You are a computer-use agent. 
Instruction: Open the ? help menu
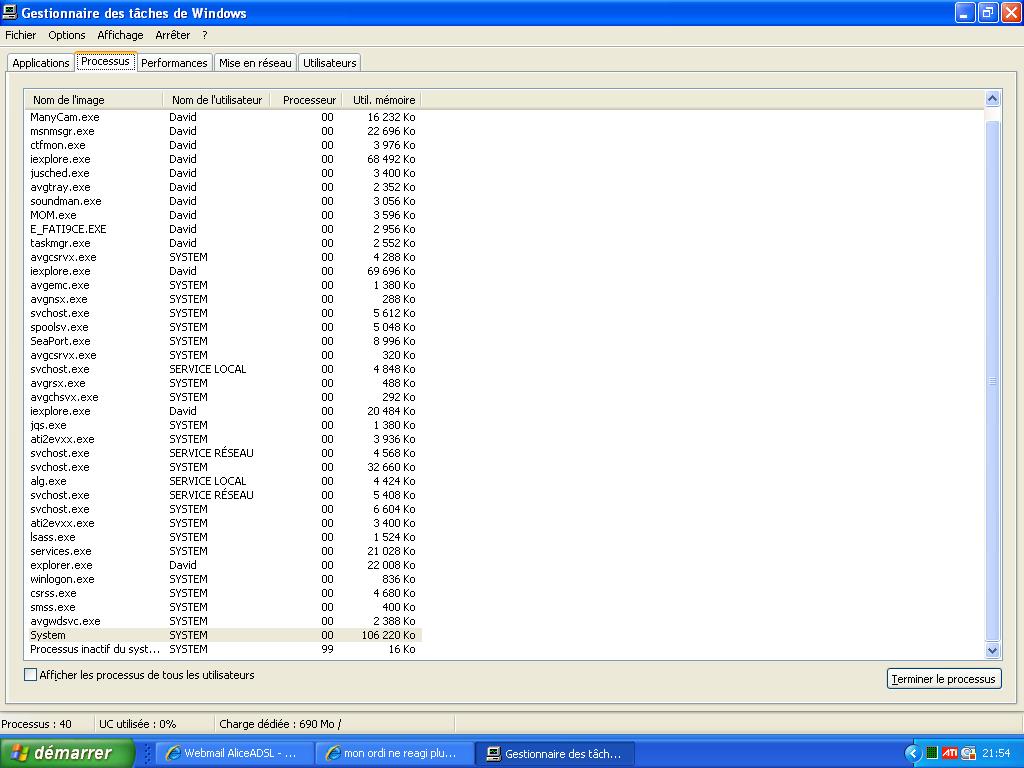tap(204, 35)
